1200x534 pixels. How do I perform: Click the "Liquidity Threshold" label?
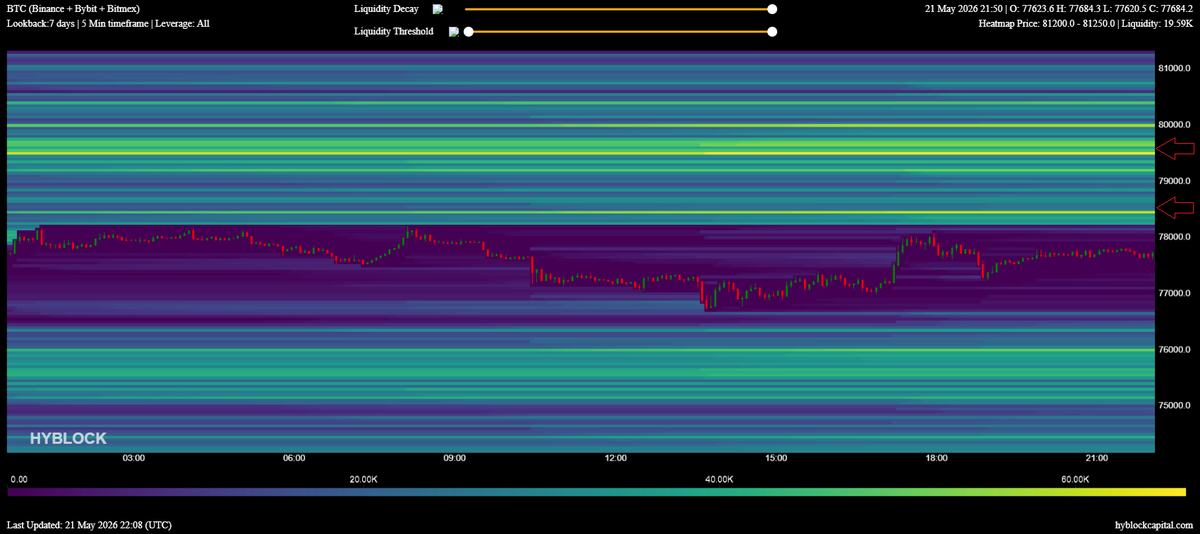point(394,31)
